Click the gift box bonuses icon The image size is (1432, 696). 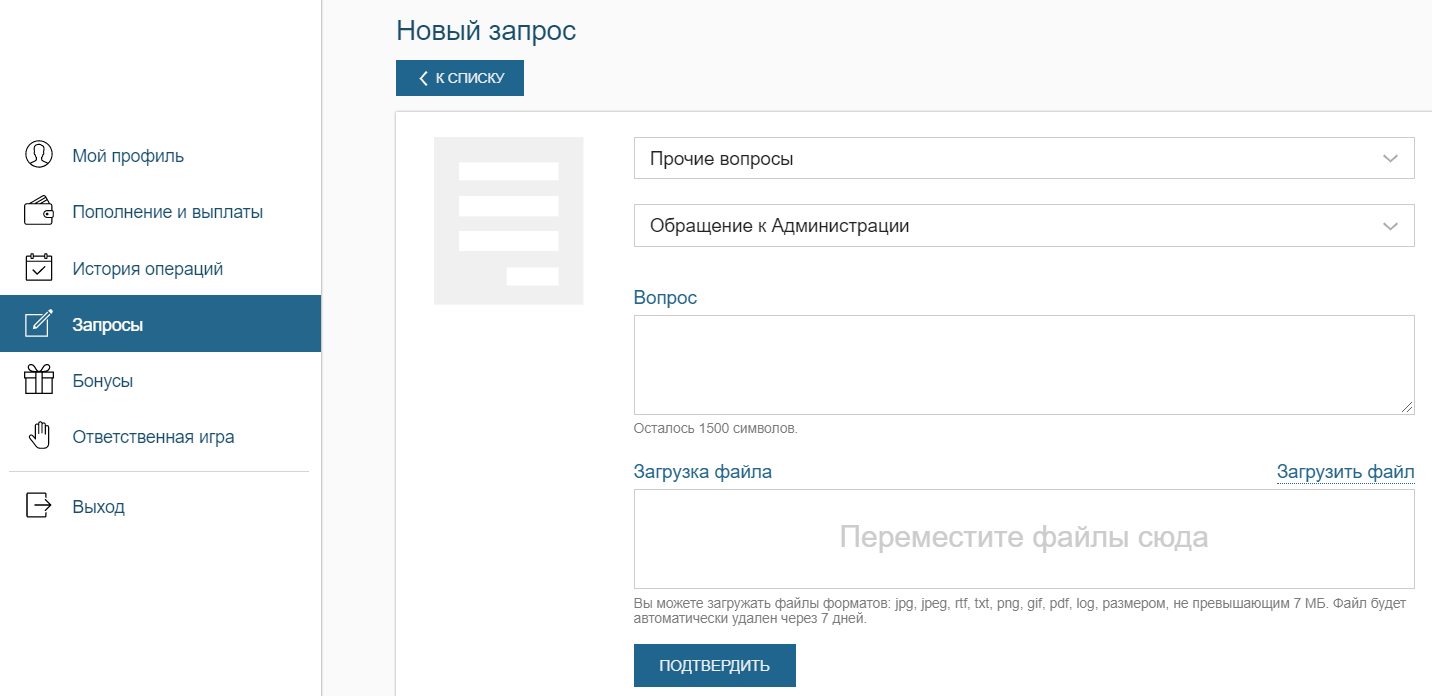[38, 380]
